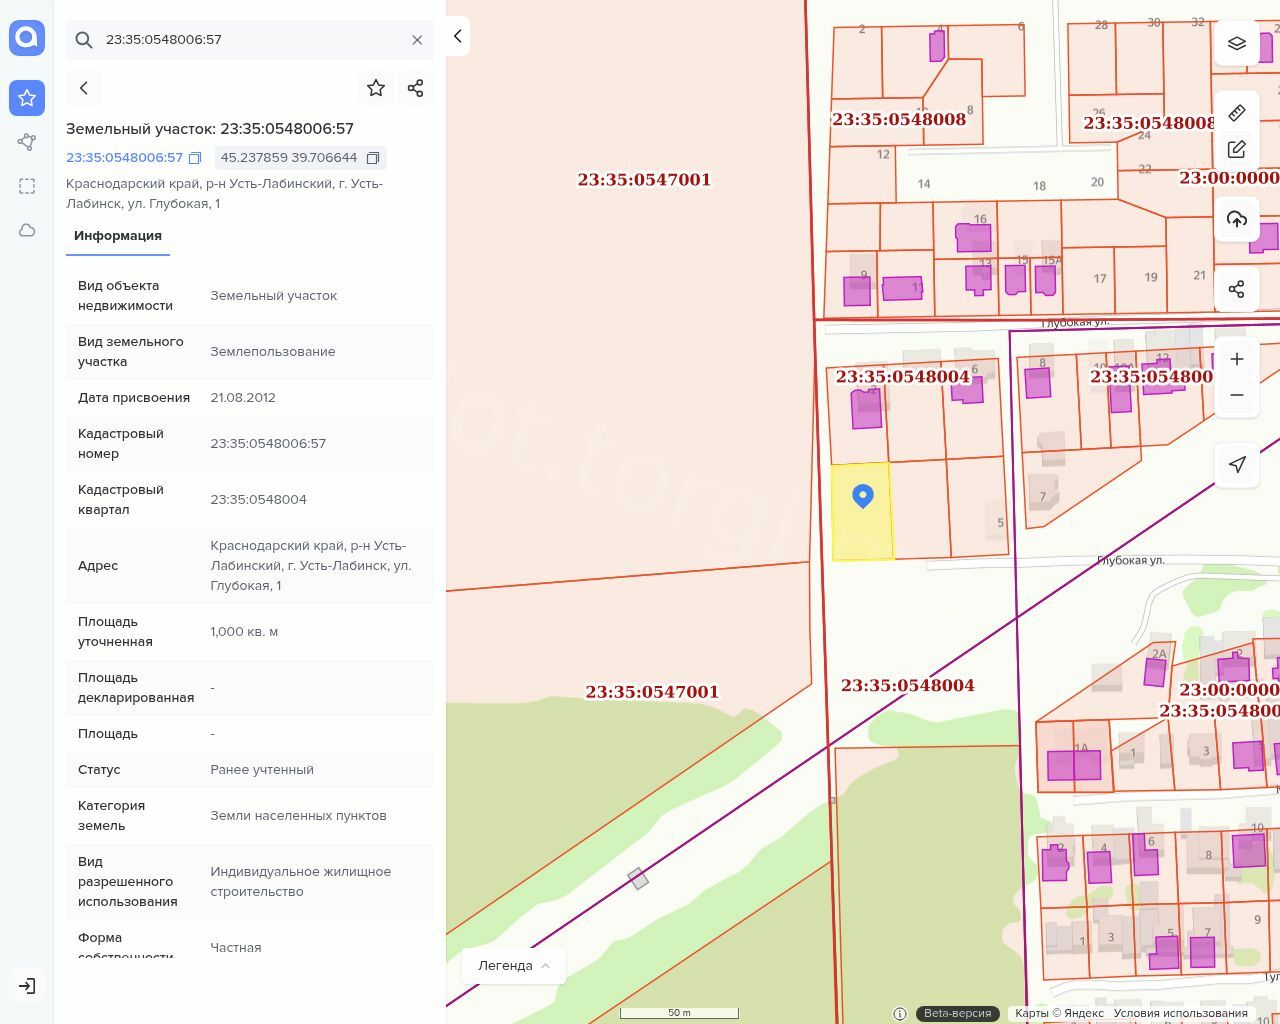
Task: Click the cloud upload icon on map
Action: click(1237, 219)
